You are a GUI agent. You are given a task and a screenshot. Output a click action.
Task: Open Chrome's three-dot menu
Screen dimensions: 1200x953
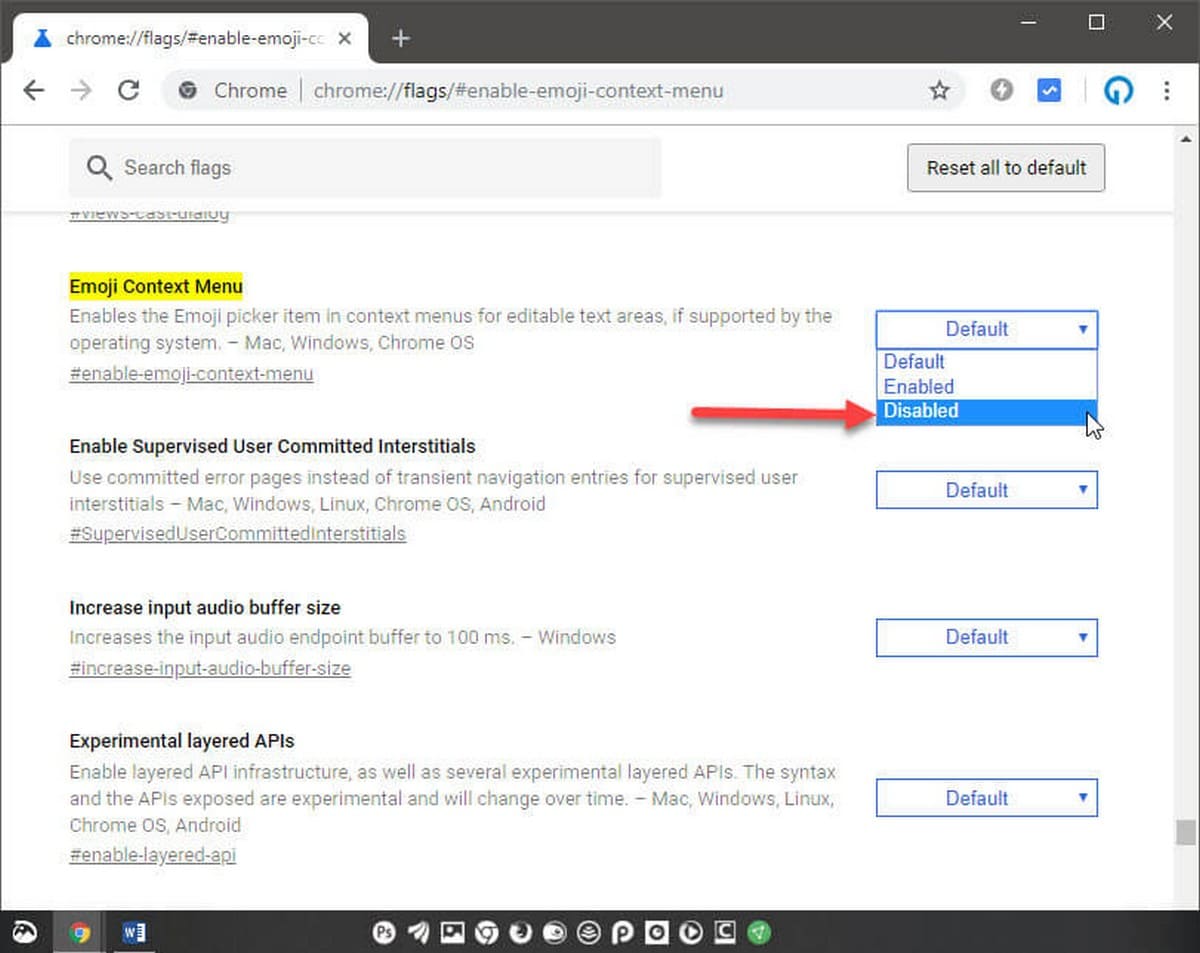[1166, 91]
